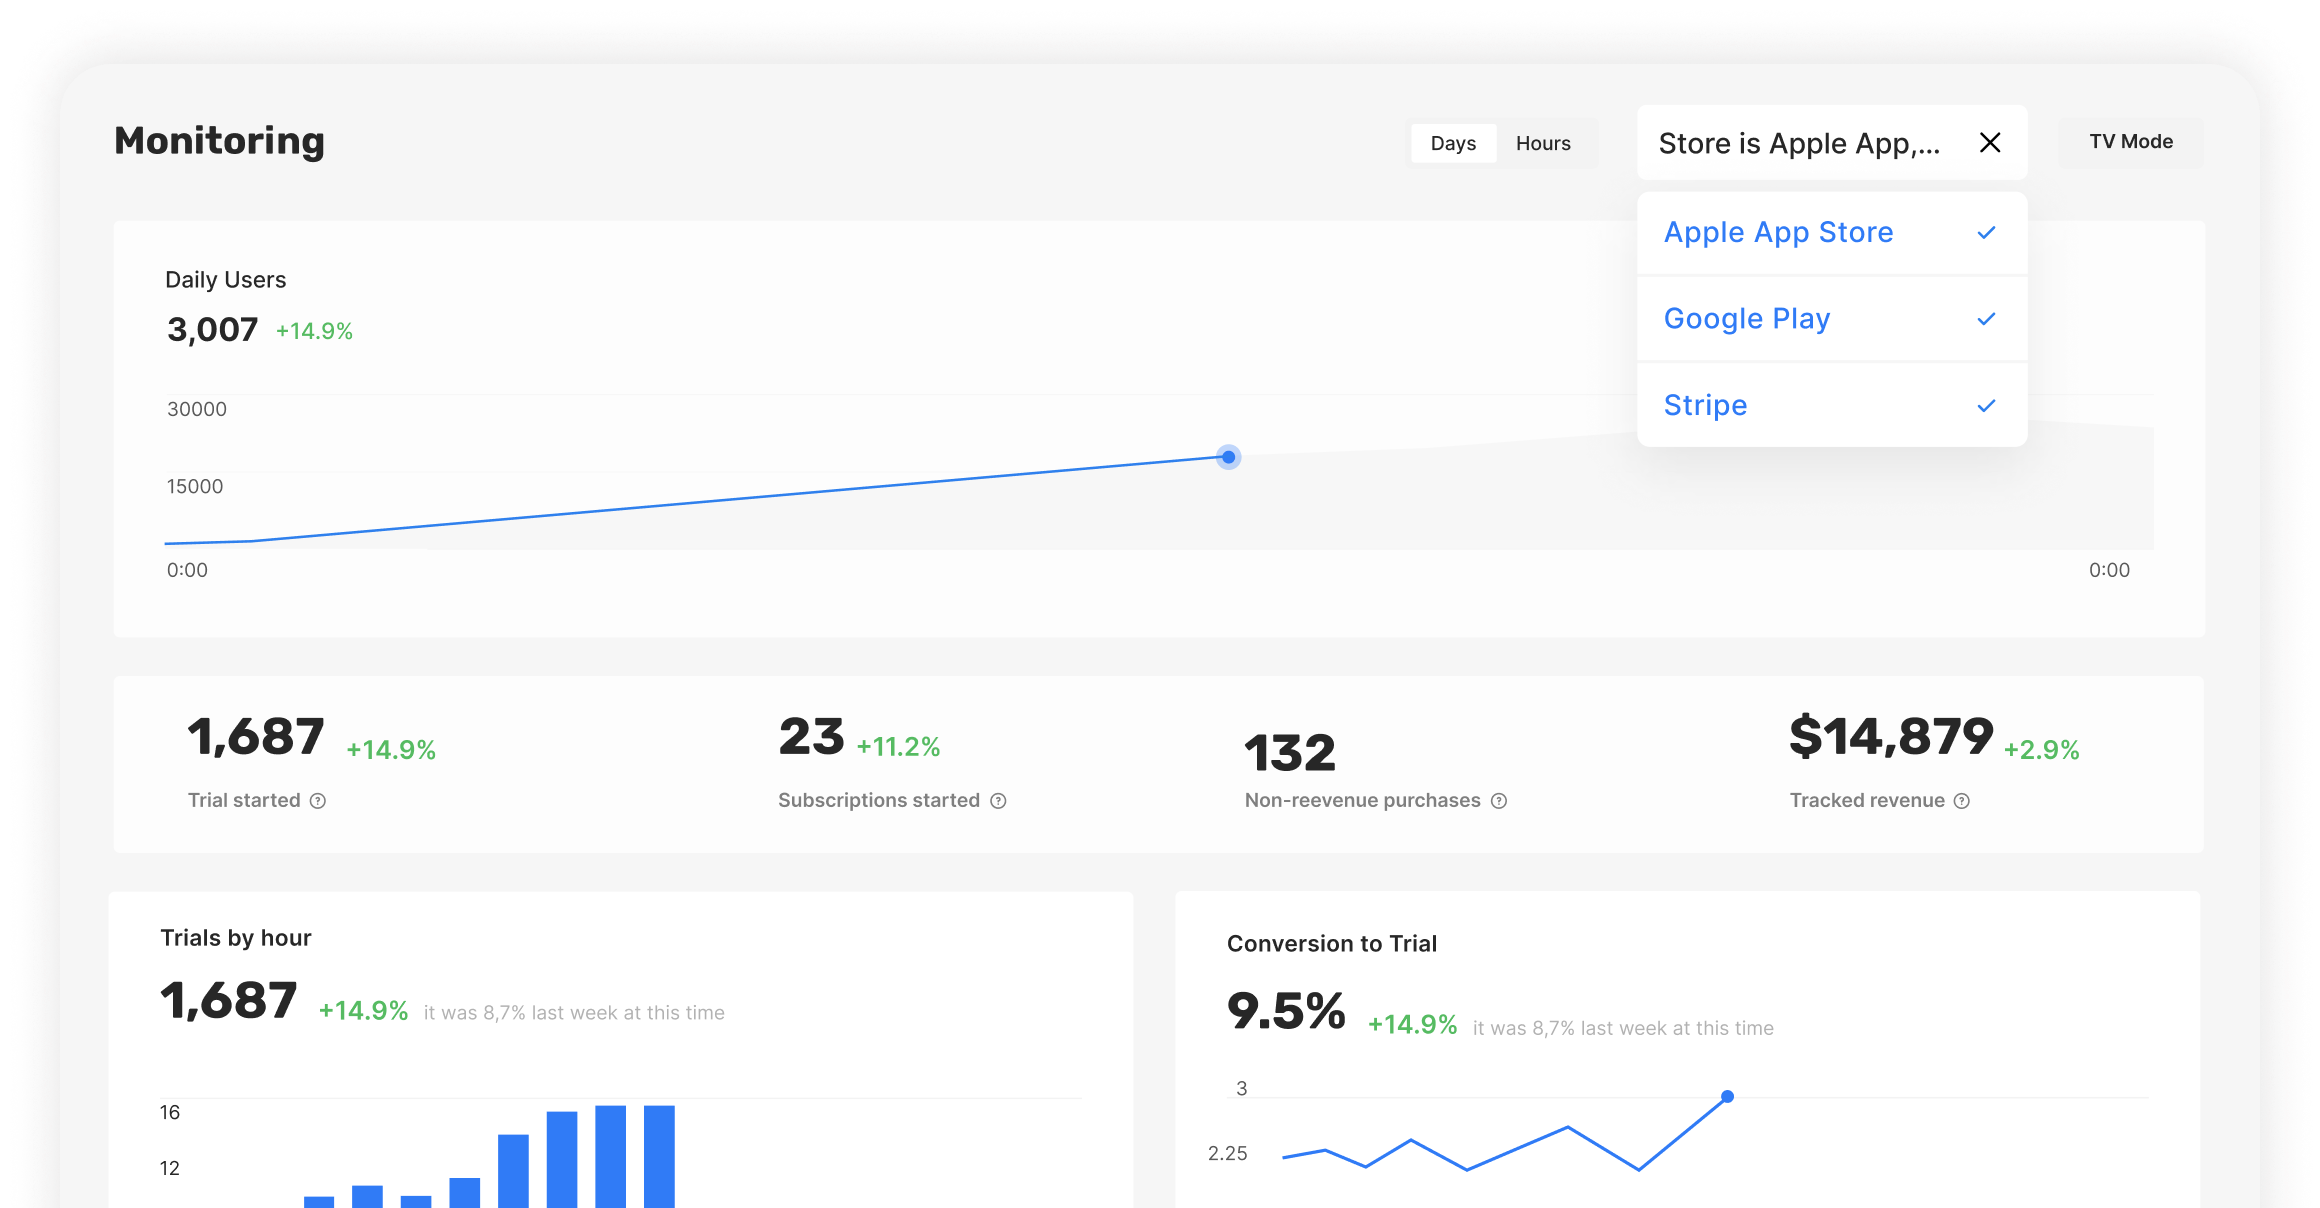Choose Google Play from the dropdown list
The height and width of the screenshot is (1208, 2320).
[x=1747, y=319]
